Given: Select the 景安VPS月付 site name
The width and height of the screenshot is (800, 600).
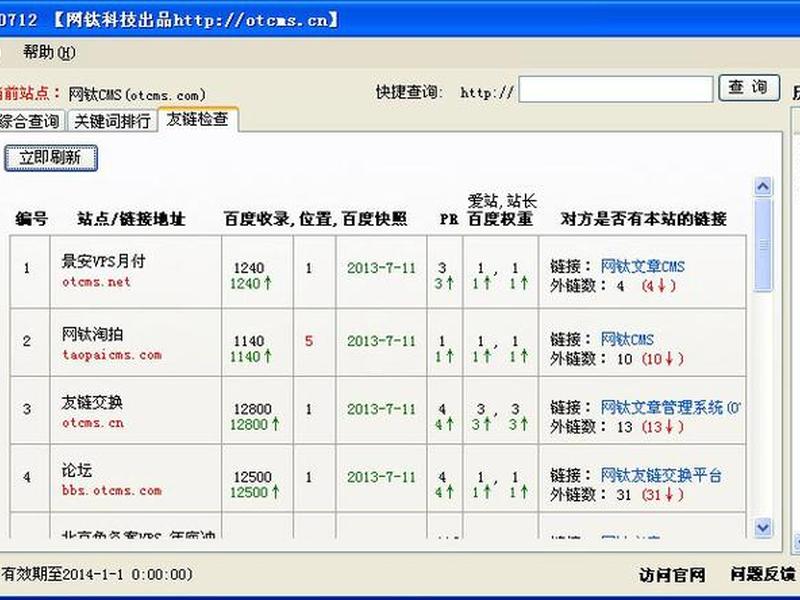Looking at the screenshot, I should pyautogui.click(x=104, y=261).
